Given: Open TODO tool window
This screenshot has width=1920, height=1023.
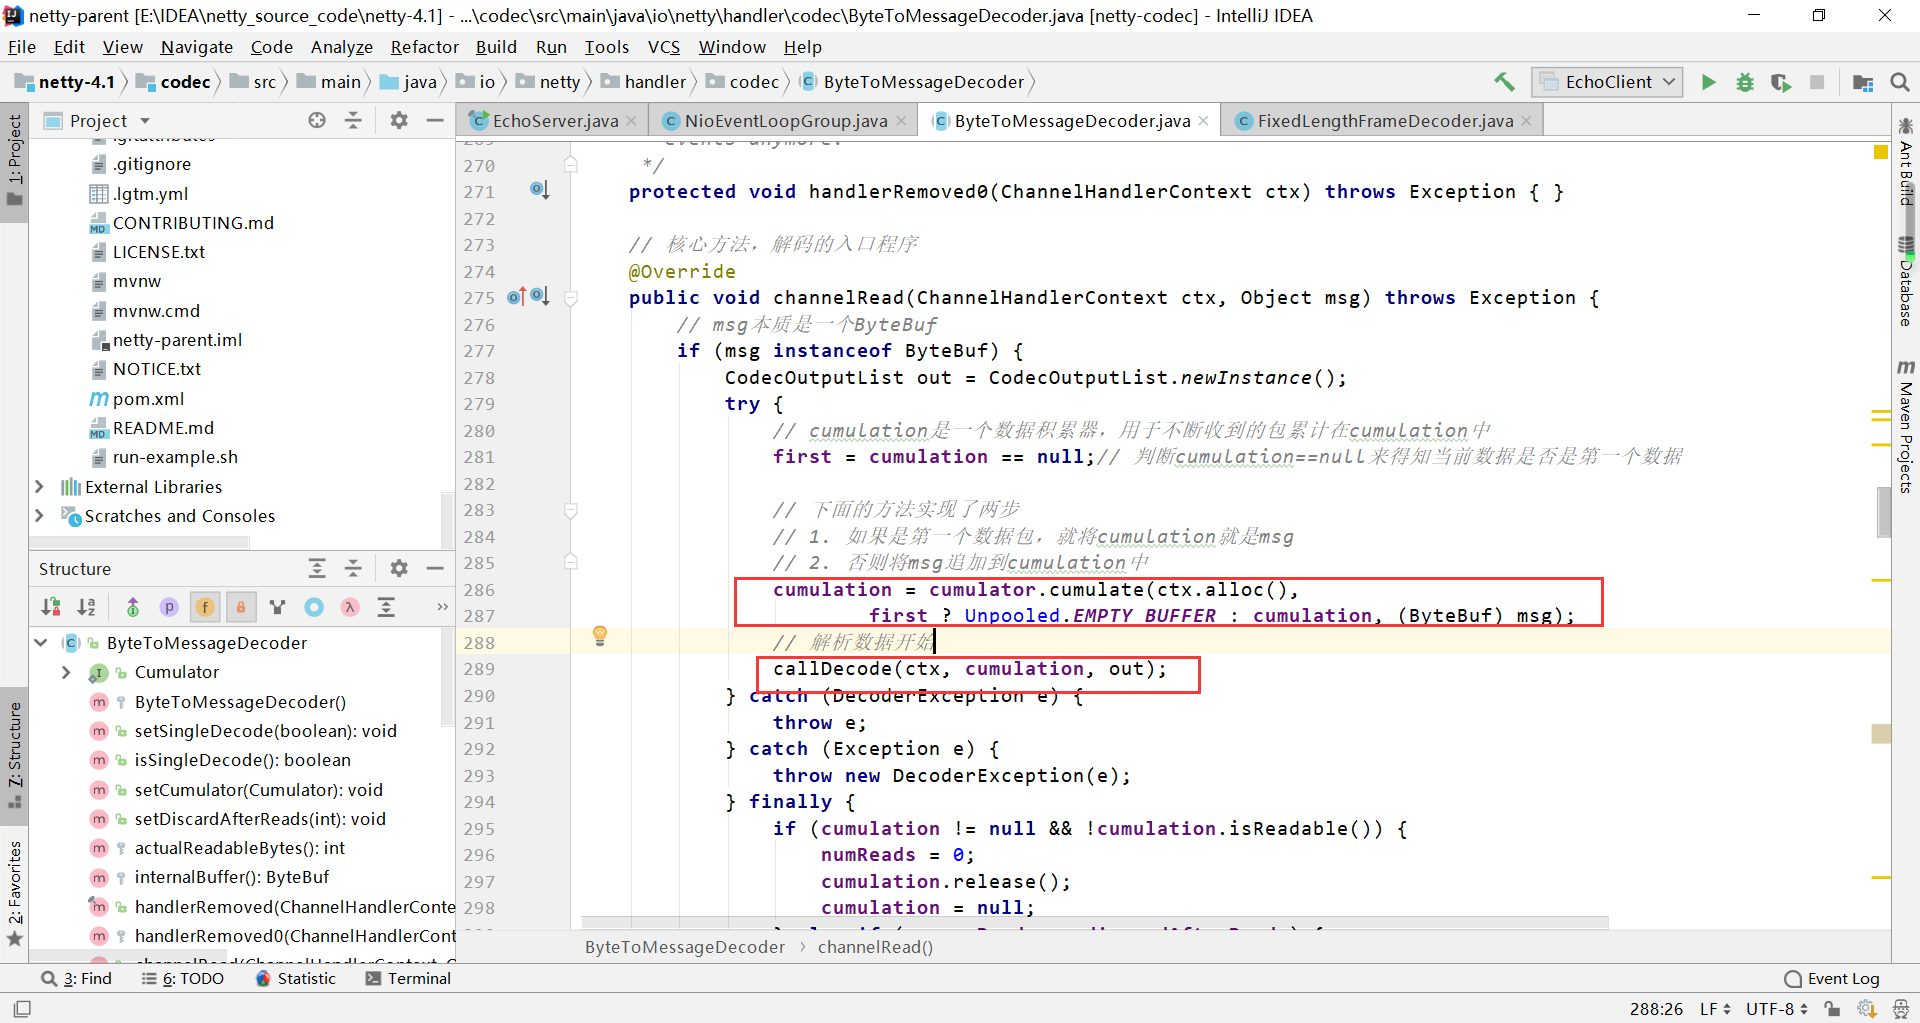Looking at the screenshot, I should 183,978.
